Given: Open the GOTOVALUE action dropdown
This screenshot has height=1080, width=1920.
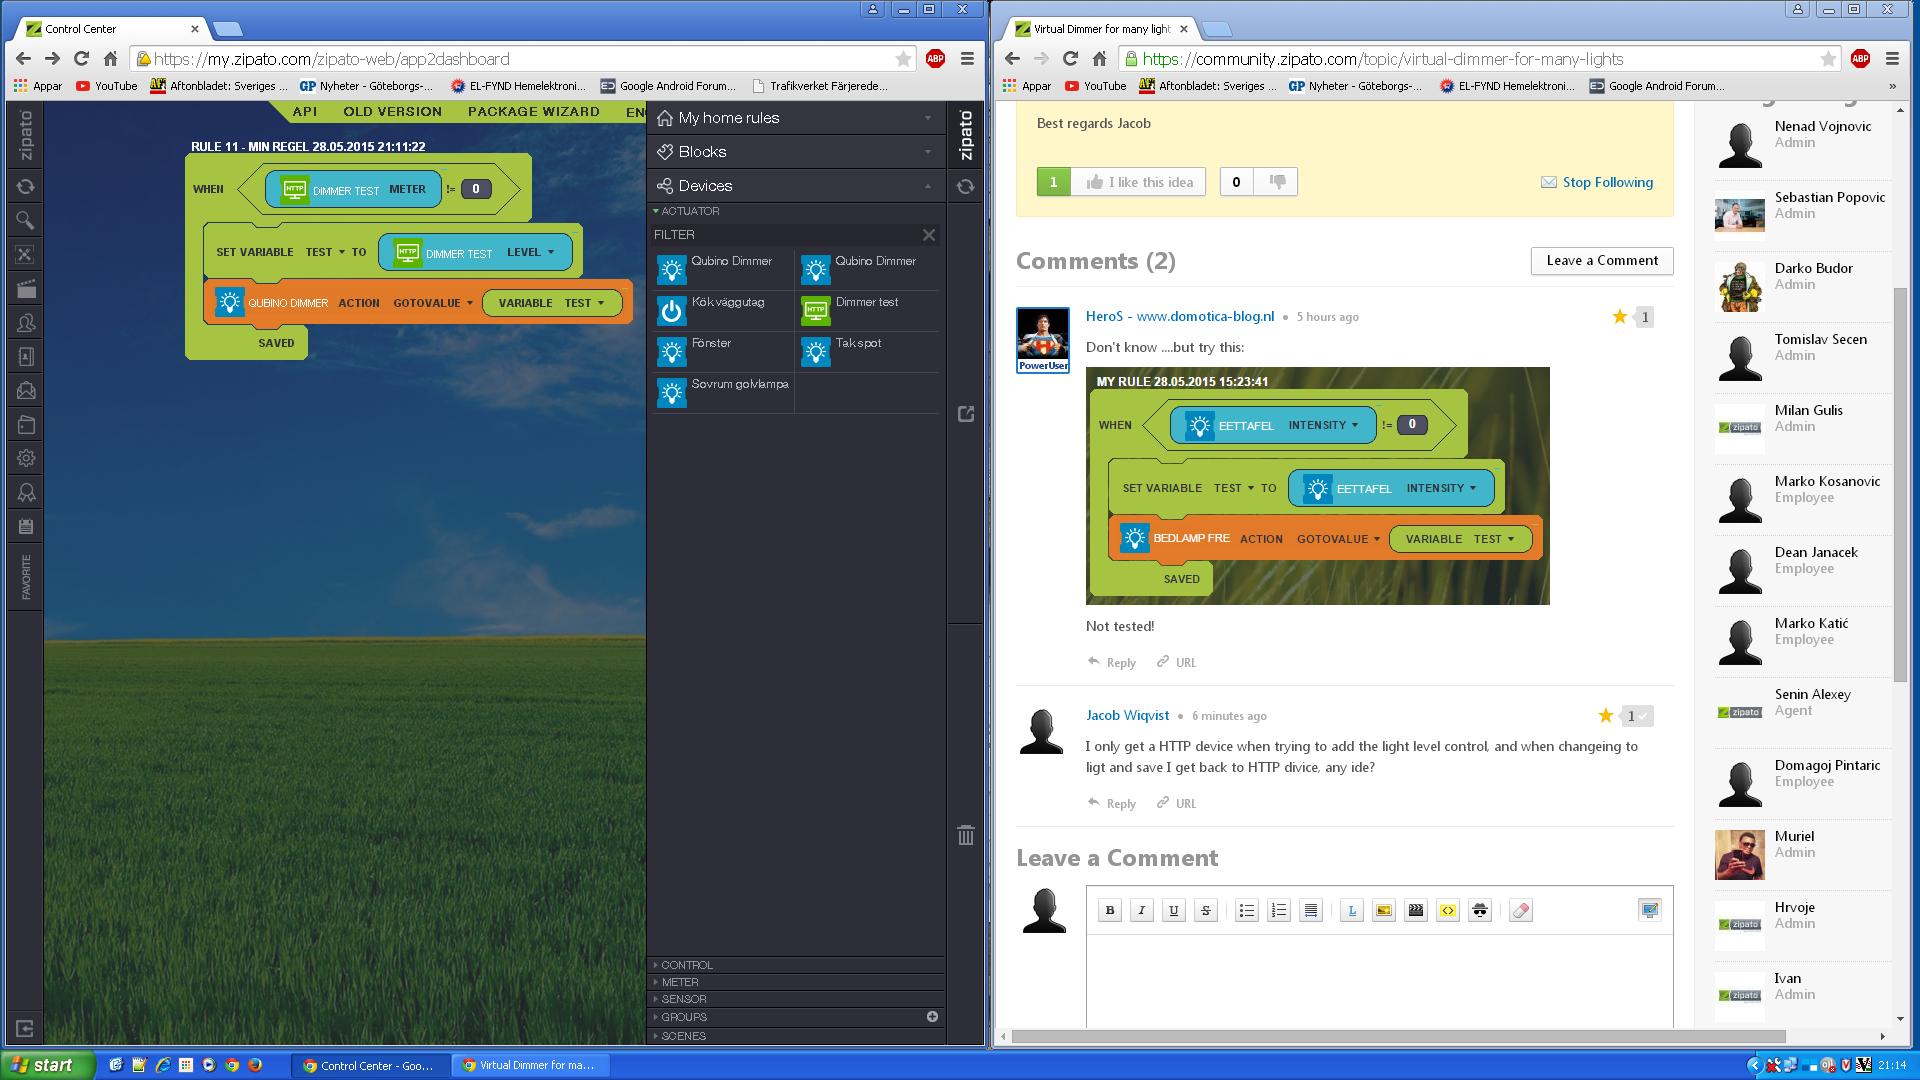Looking at the screenshot, I should click(433, 303).
